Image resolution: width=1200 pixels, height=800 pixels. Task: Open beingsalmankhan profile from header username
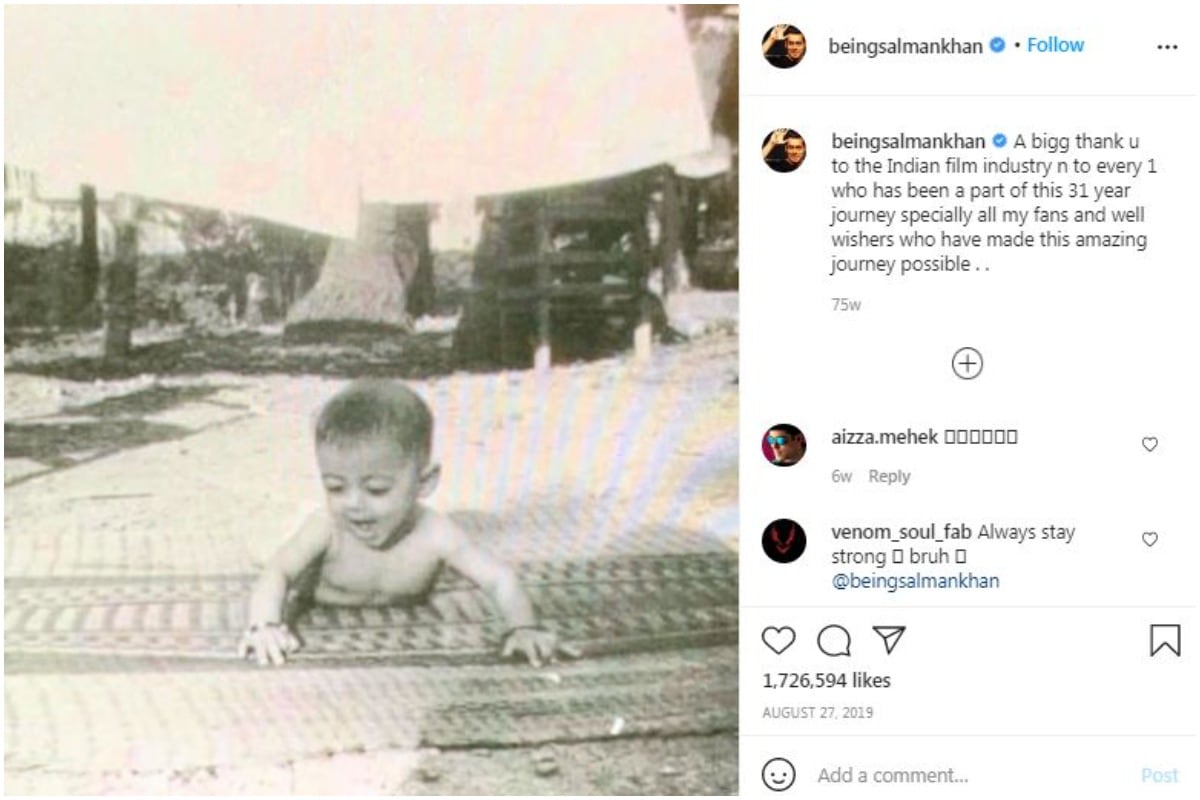pos(905,46)
